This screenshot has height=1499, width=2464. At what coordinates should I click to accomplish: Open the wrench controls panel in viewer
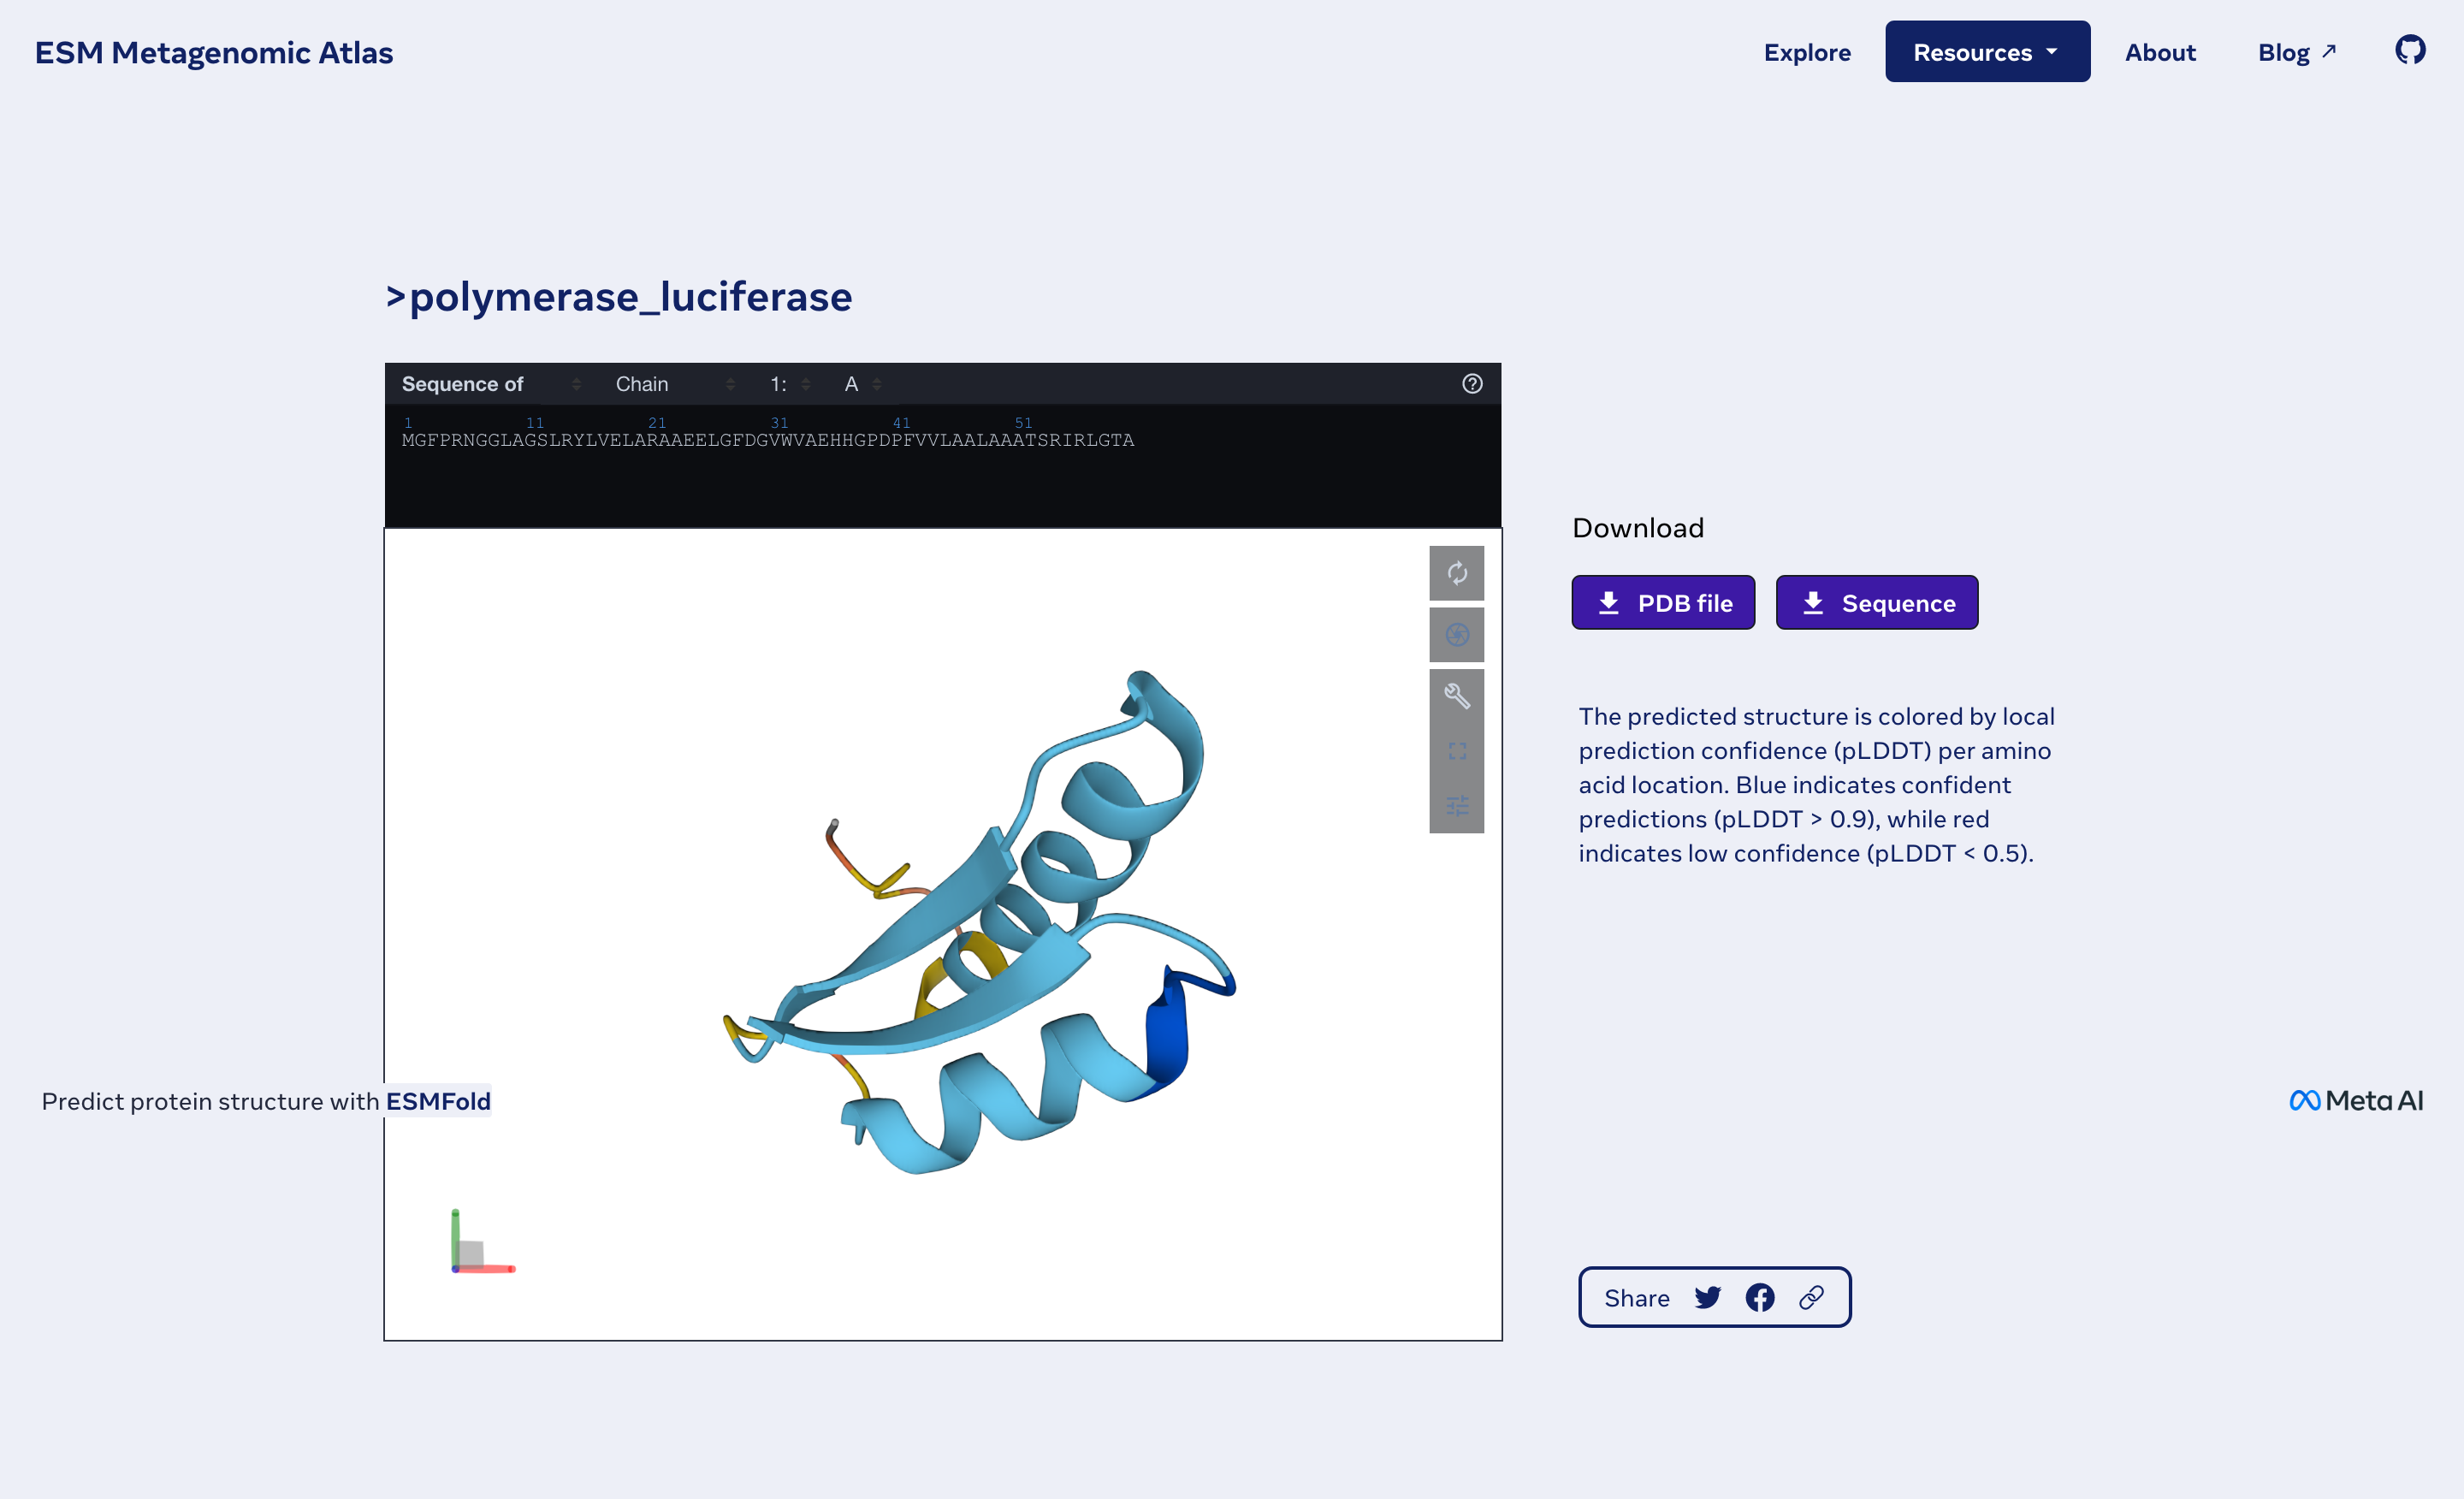1456,696
